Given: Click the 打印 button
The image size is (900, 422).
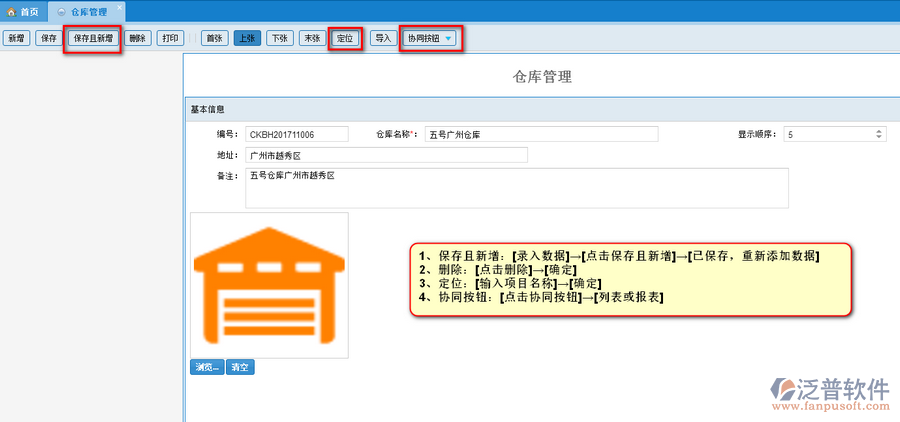Looking at the screenshot, I should tap(171, 39).
